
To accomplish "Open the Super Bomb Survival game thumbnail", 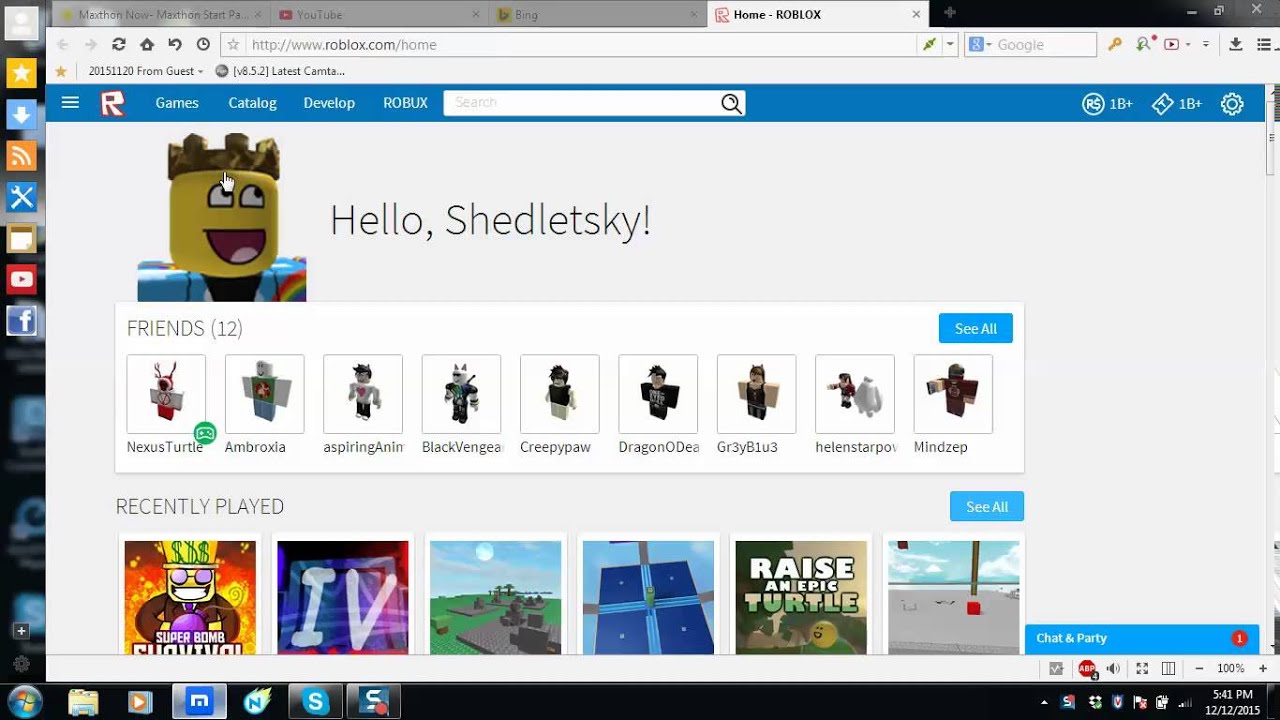I will (190, 597).
